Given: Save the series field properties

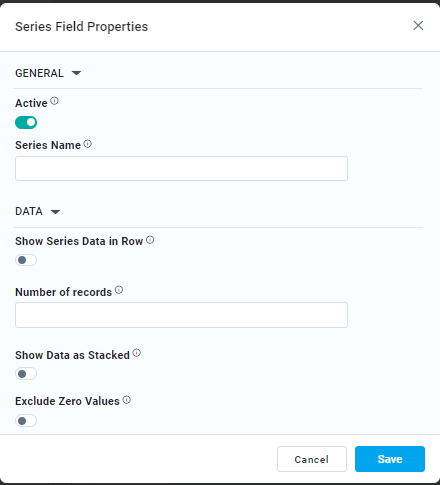Looking at the screenshot, I should click(x=390, y=459).
